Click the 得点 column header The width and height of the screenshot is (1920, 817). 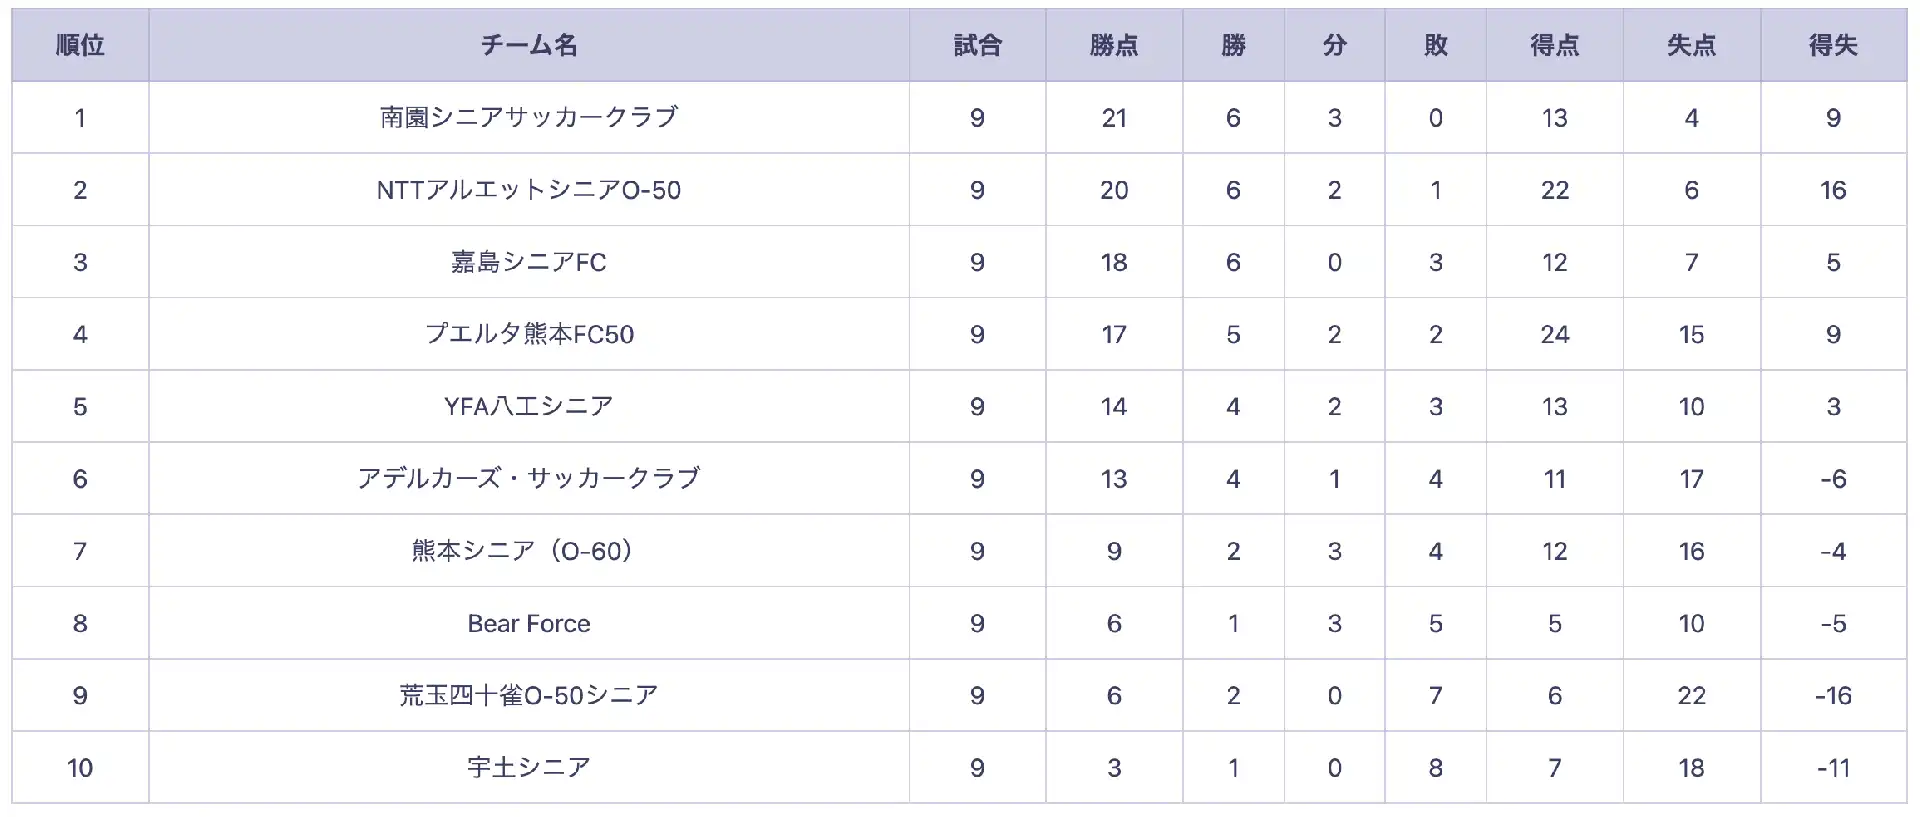point(1554,45)
